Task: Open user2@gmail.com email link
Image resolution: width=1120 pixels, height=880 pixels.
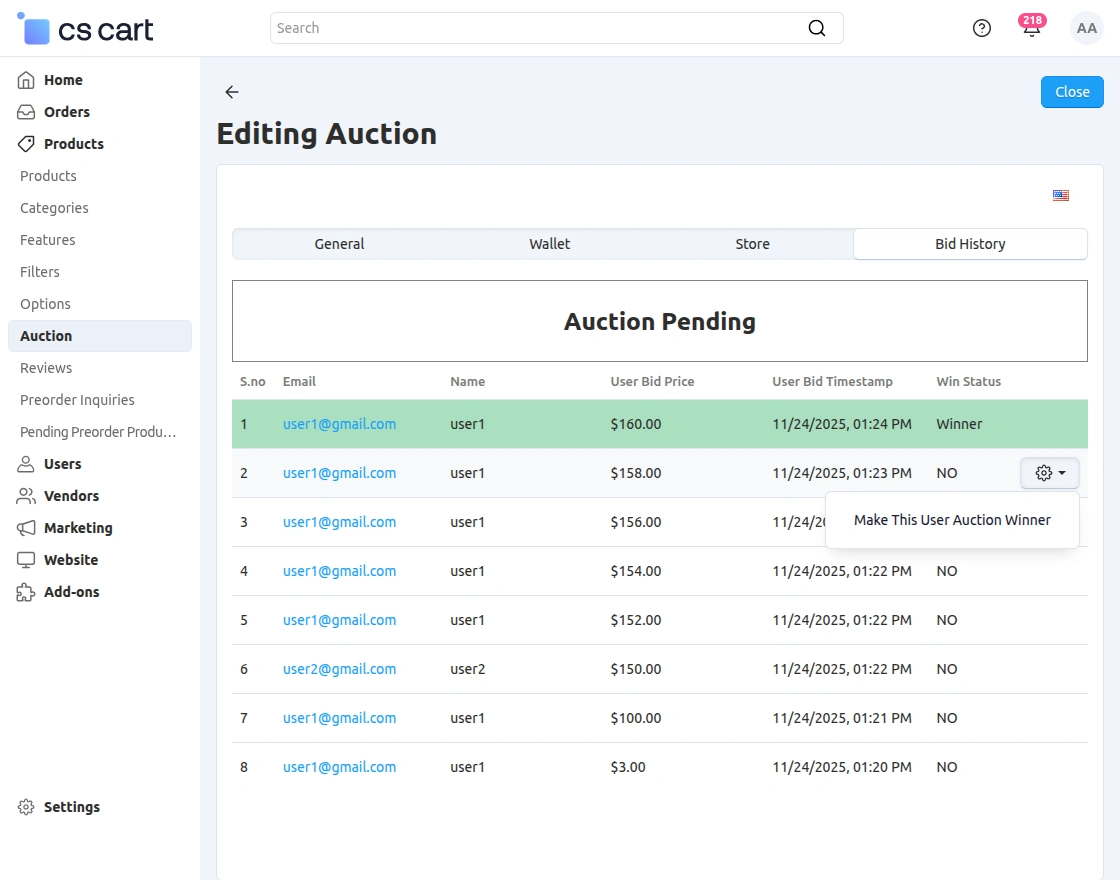Action: (339, 669)
